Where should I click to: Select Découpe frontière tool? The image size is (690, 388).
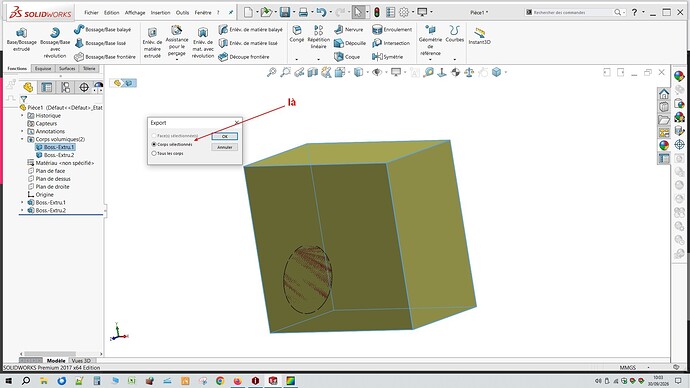point(244,57)
